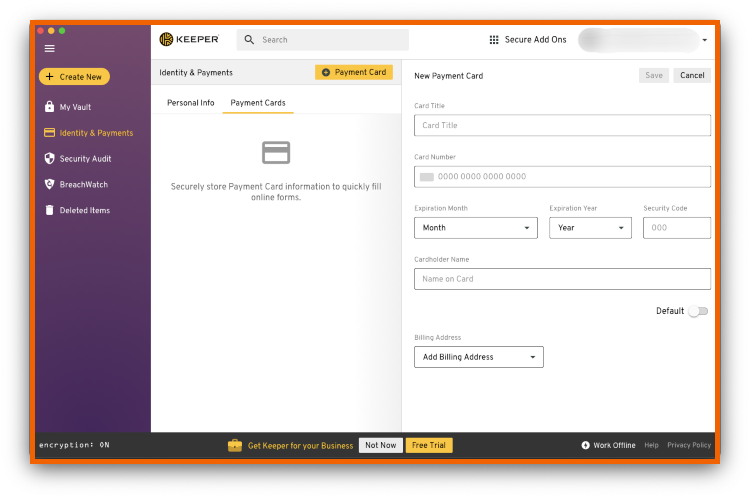This screenshot has height=498, width=750.
Task: Go to My Vault
Action: [x=75, y=107]
